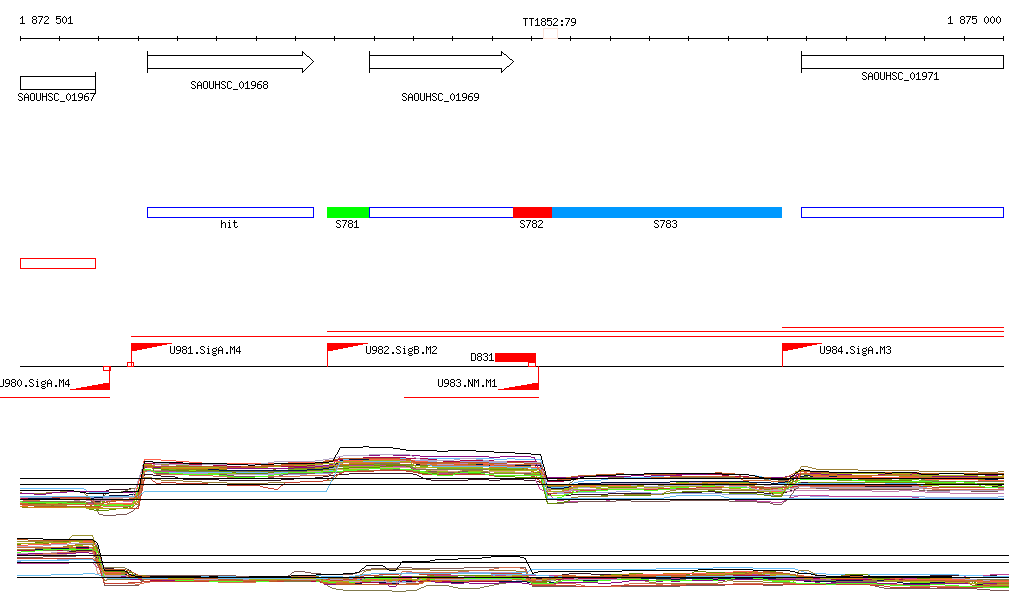1024x611 pixels.
Task: Click the 1 872 501 start position label
Action: pyautogui.click(x=46, y=20)
